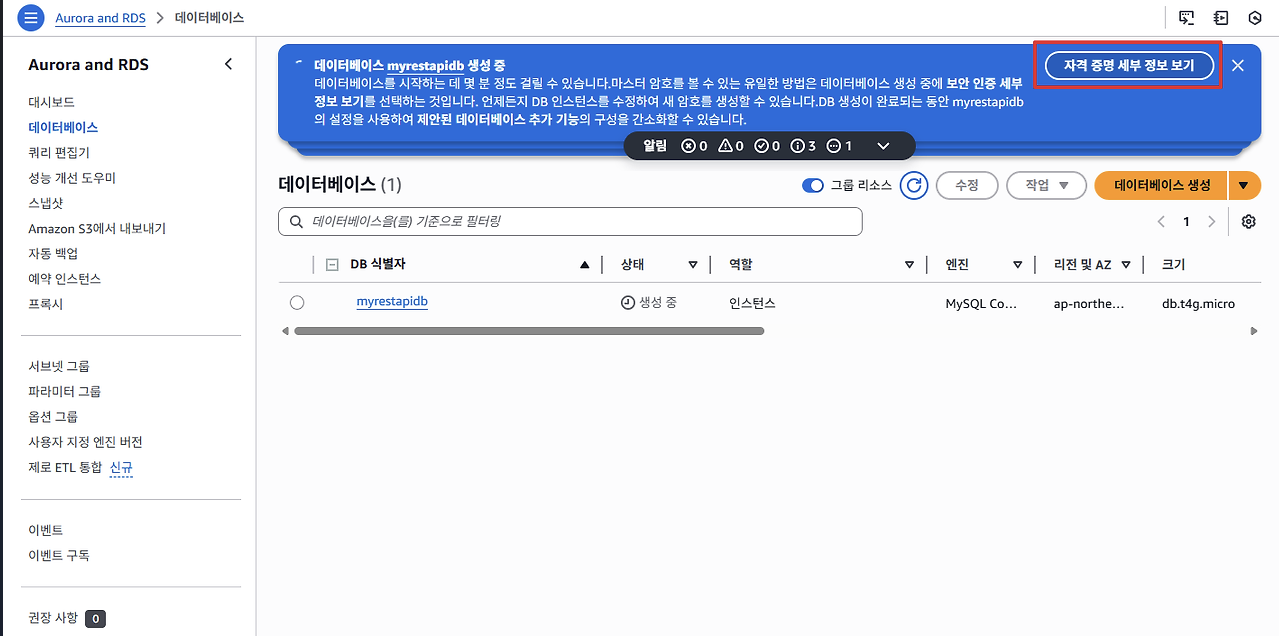
Task: Open 리전 및 AZ column filter arrow
Action: [x=1126, y=265]
